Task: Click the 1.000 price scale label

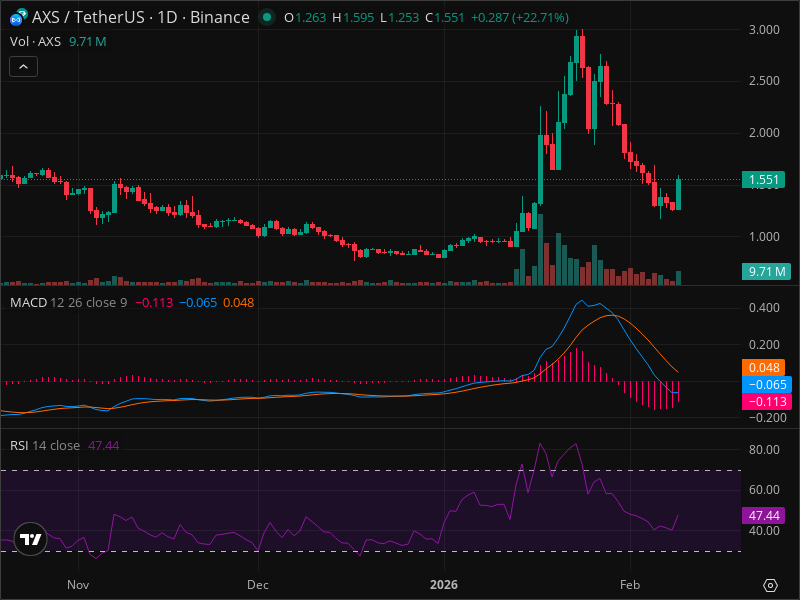Action: [764, 237]
